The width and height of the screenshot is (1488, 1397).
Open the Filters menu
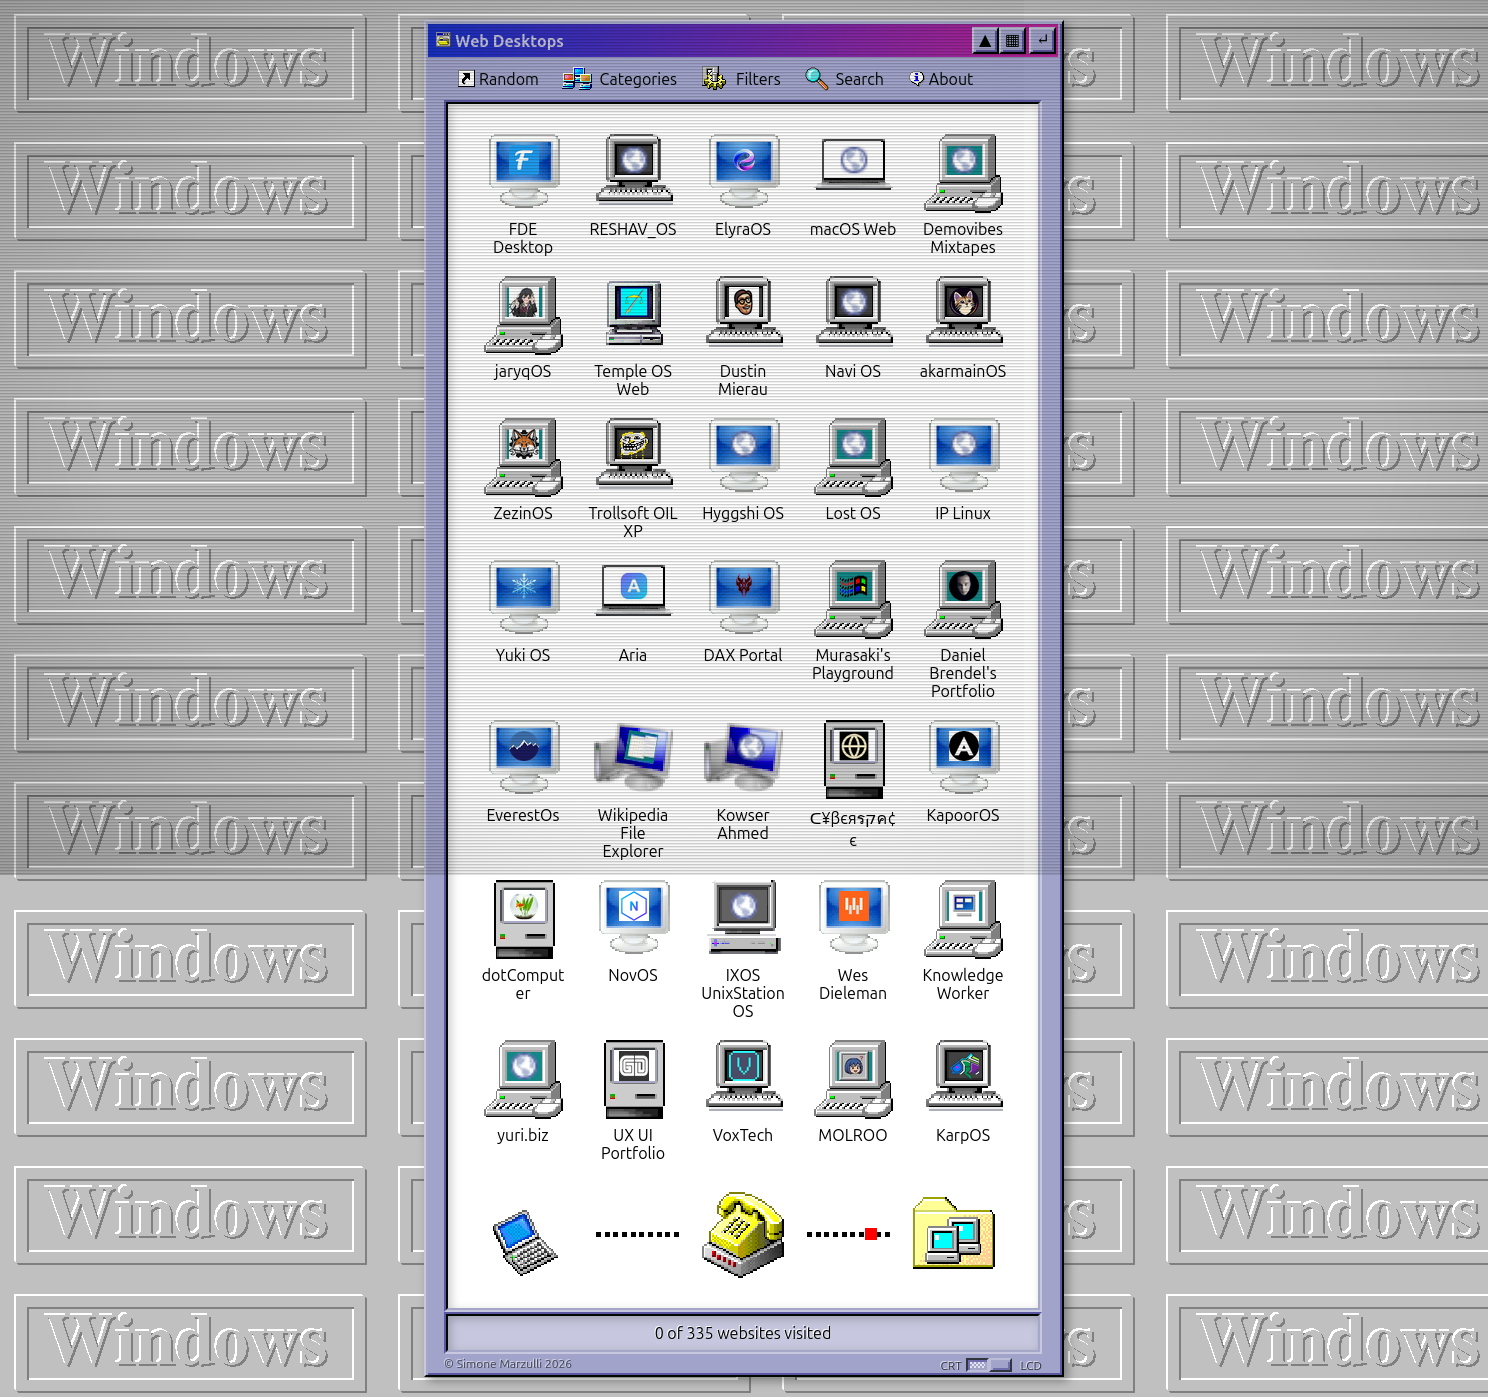(x=741, y=79)
